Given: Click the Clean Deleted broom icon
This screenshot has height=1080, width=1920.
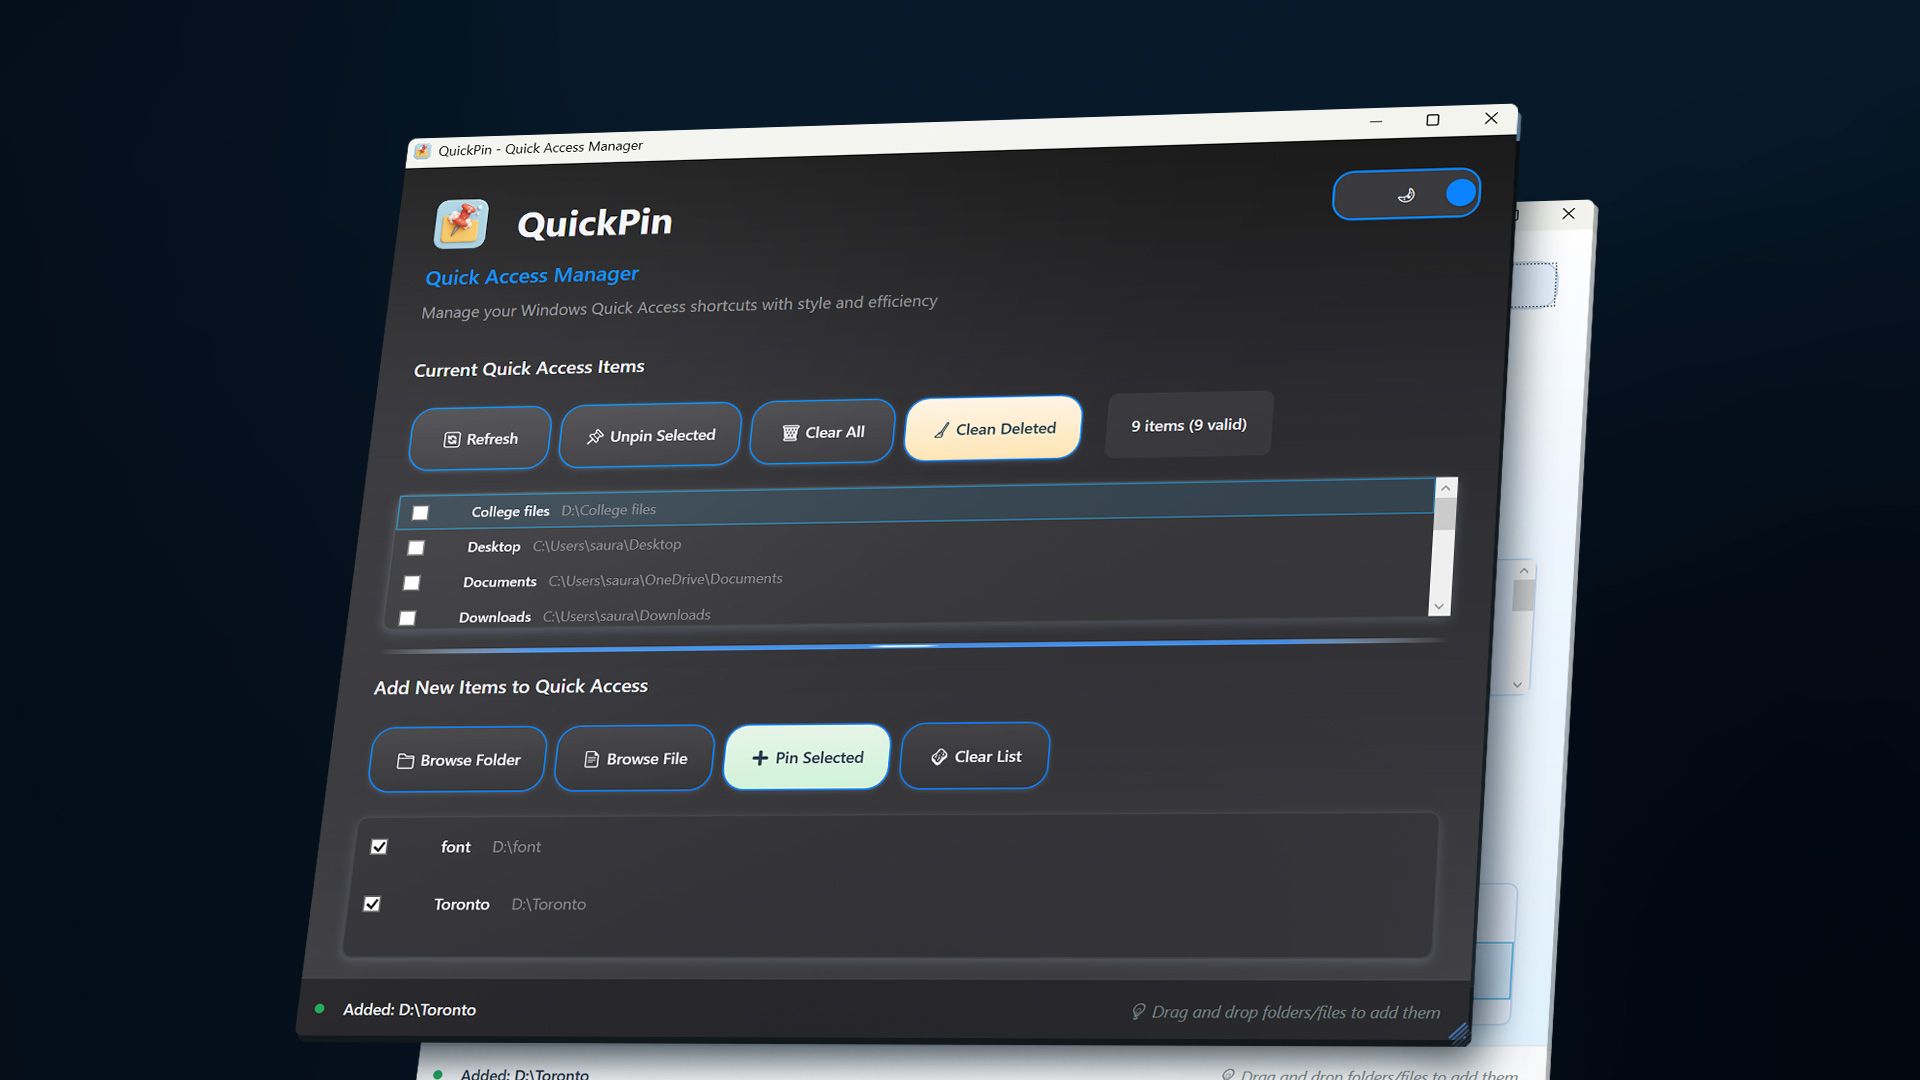Looking at the screenshot, I should (x=941, y=430).
